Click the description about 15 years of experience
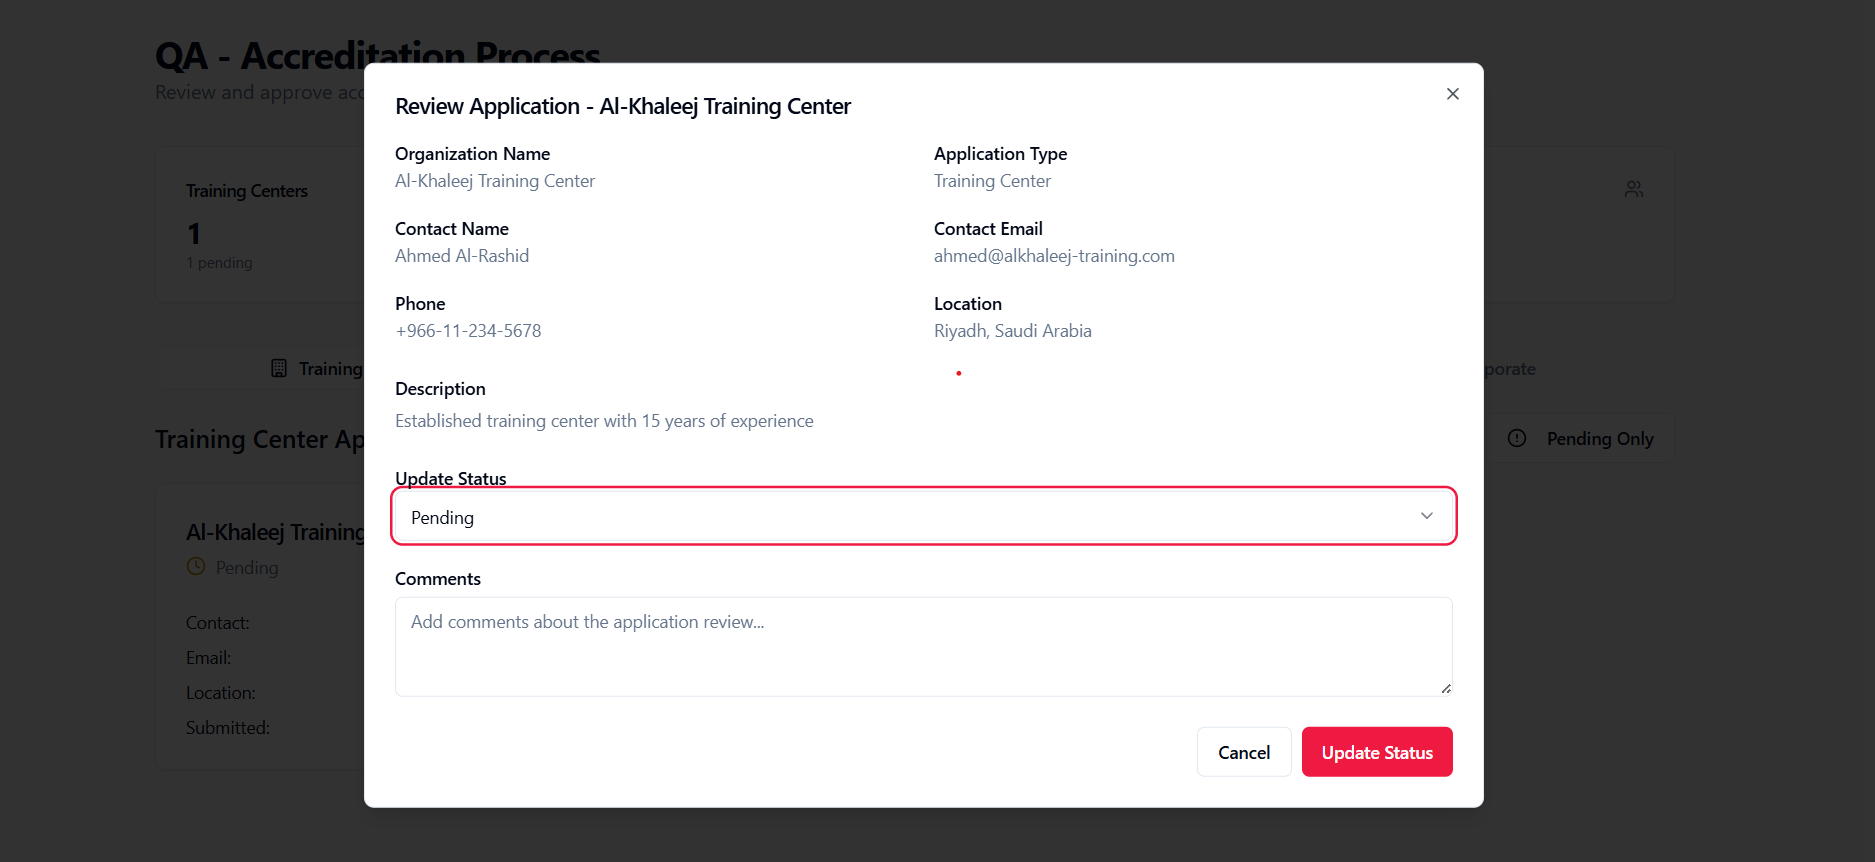Image resolution: width=1875 pixels, height=862 pixels. [604, 421]
